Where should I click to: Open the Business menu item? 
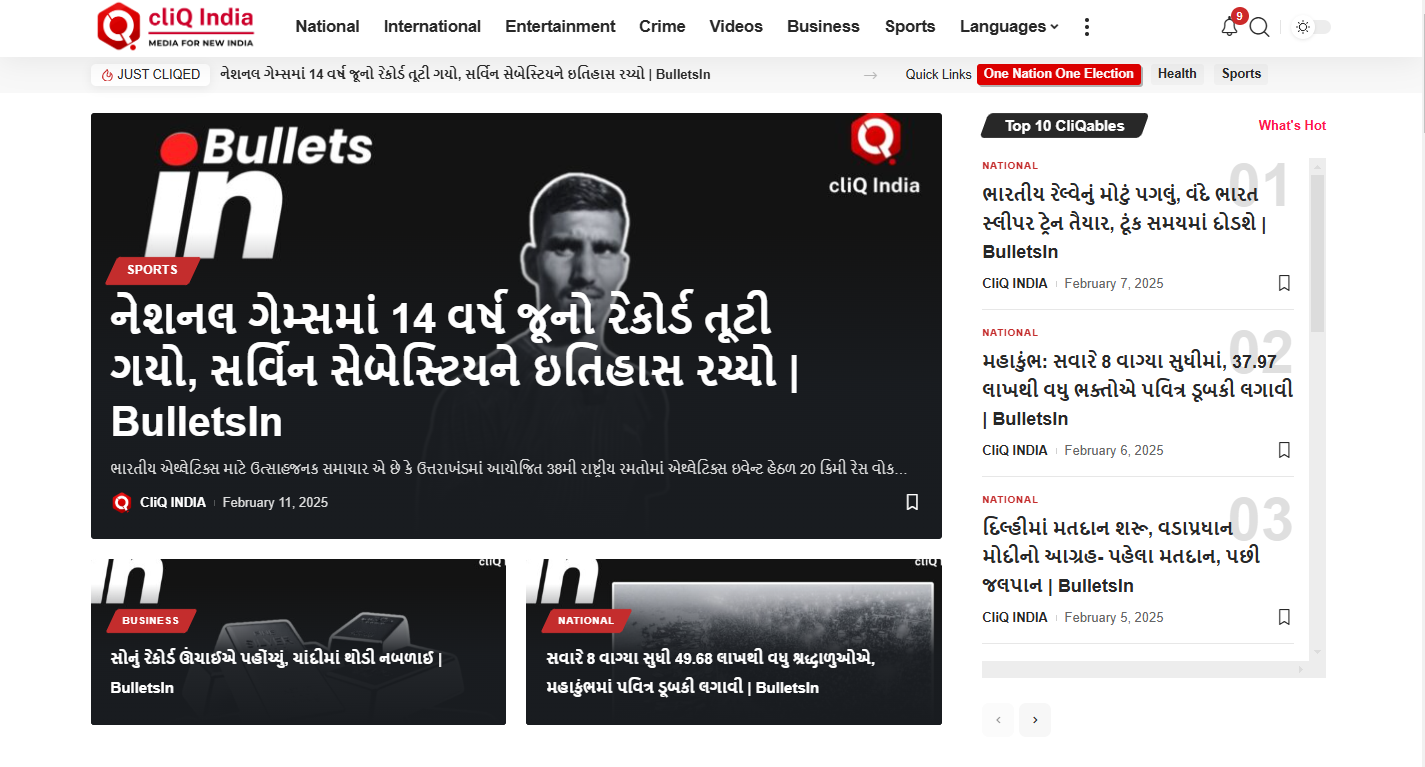point(823,27)
